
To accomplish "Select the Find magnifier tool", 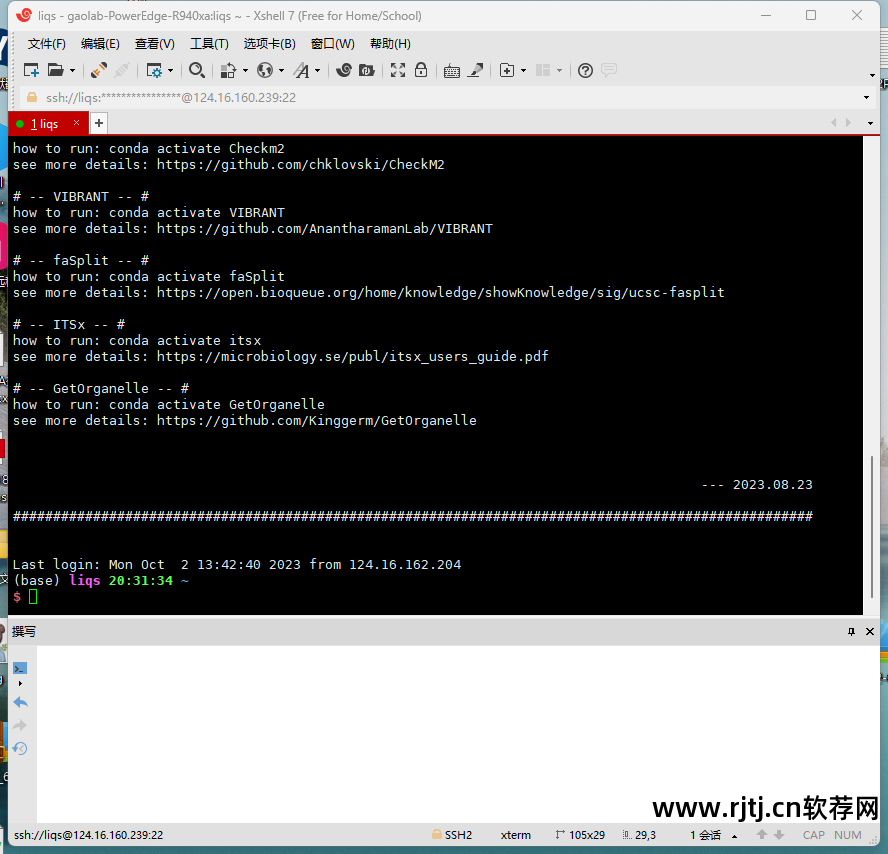I will pos(197,70).
